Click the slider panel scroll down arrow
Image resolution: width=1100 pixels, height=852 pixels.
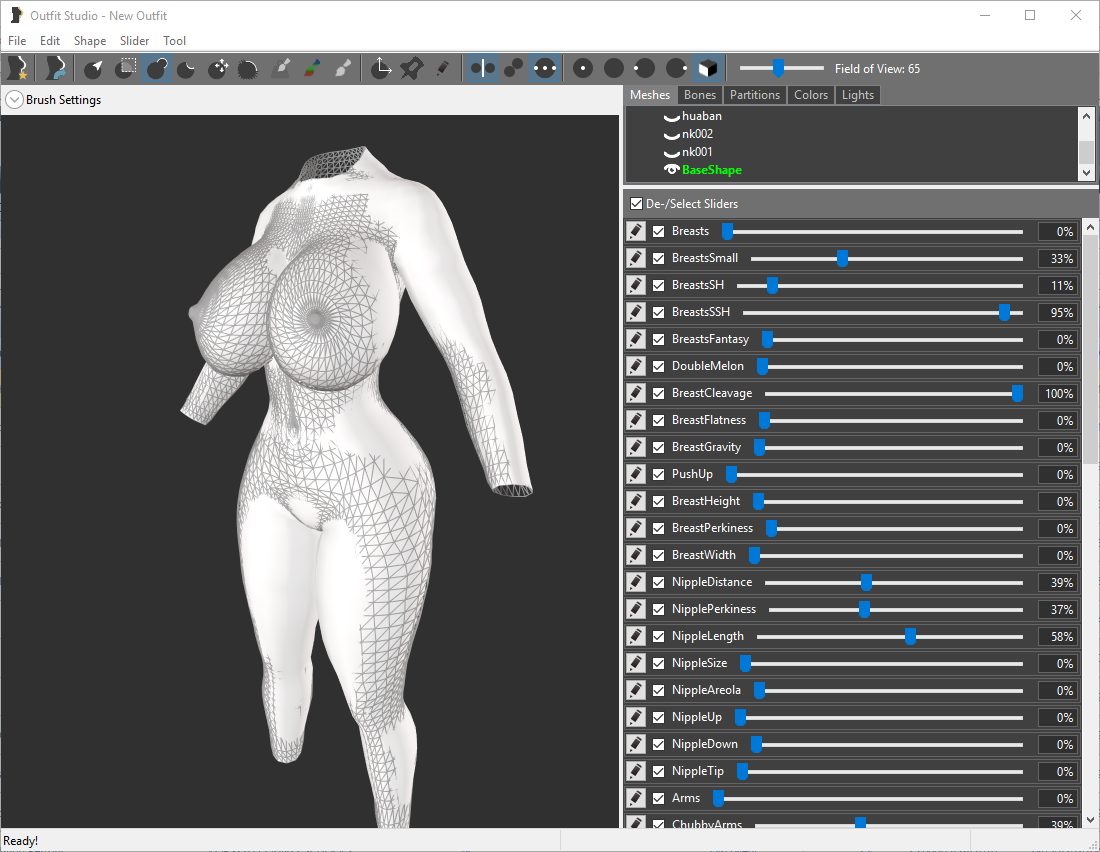coord(1089,819)
